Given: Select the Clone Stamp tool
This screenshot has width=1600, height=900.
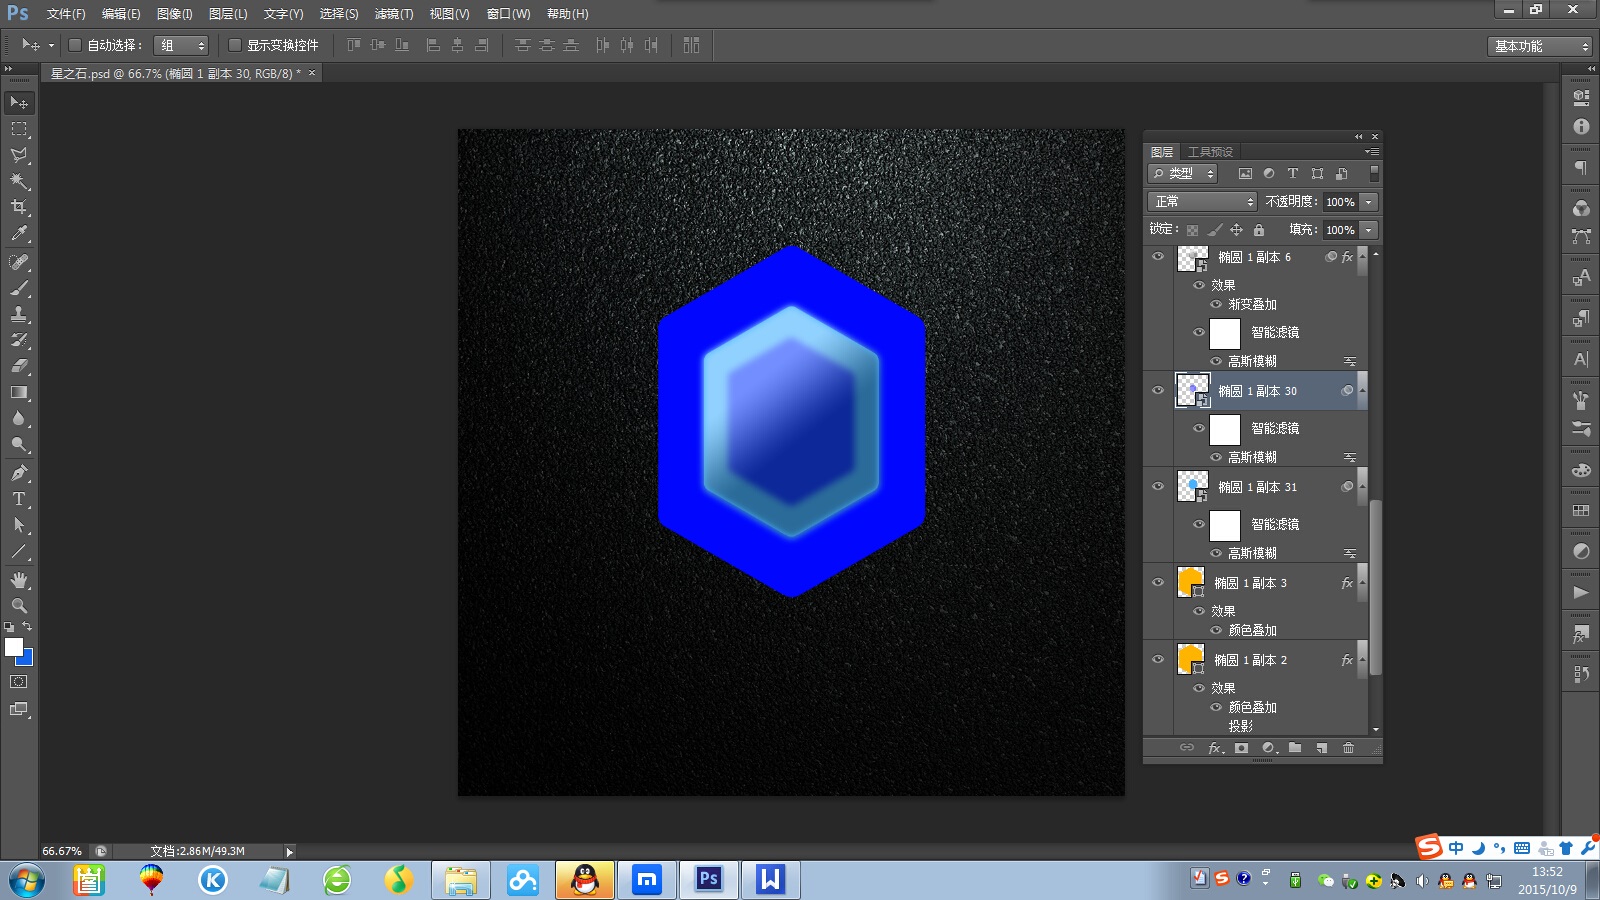Looking at the screenshot, I should 19,314.
